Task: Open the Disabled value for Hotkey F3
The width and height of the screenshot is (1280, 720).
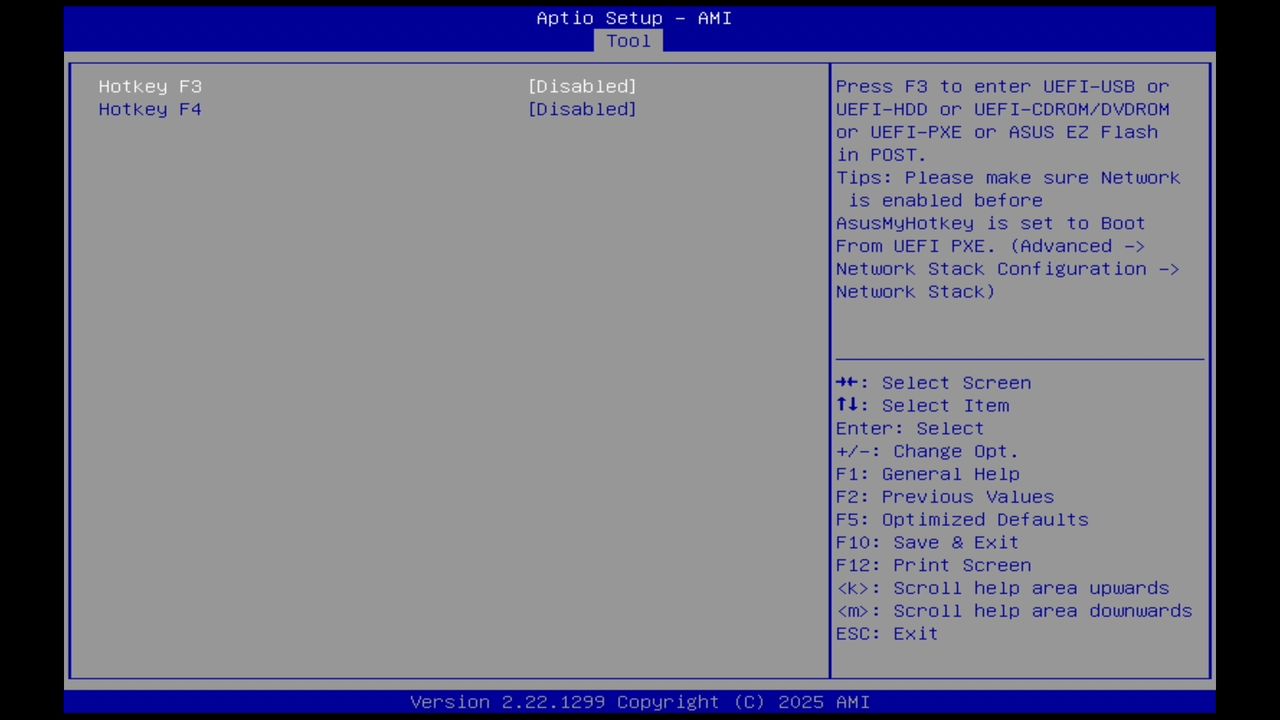Action: (582, 86)
